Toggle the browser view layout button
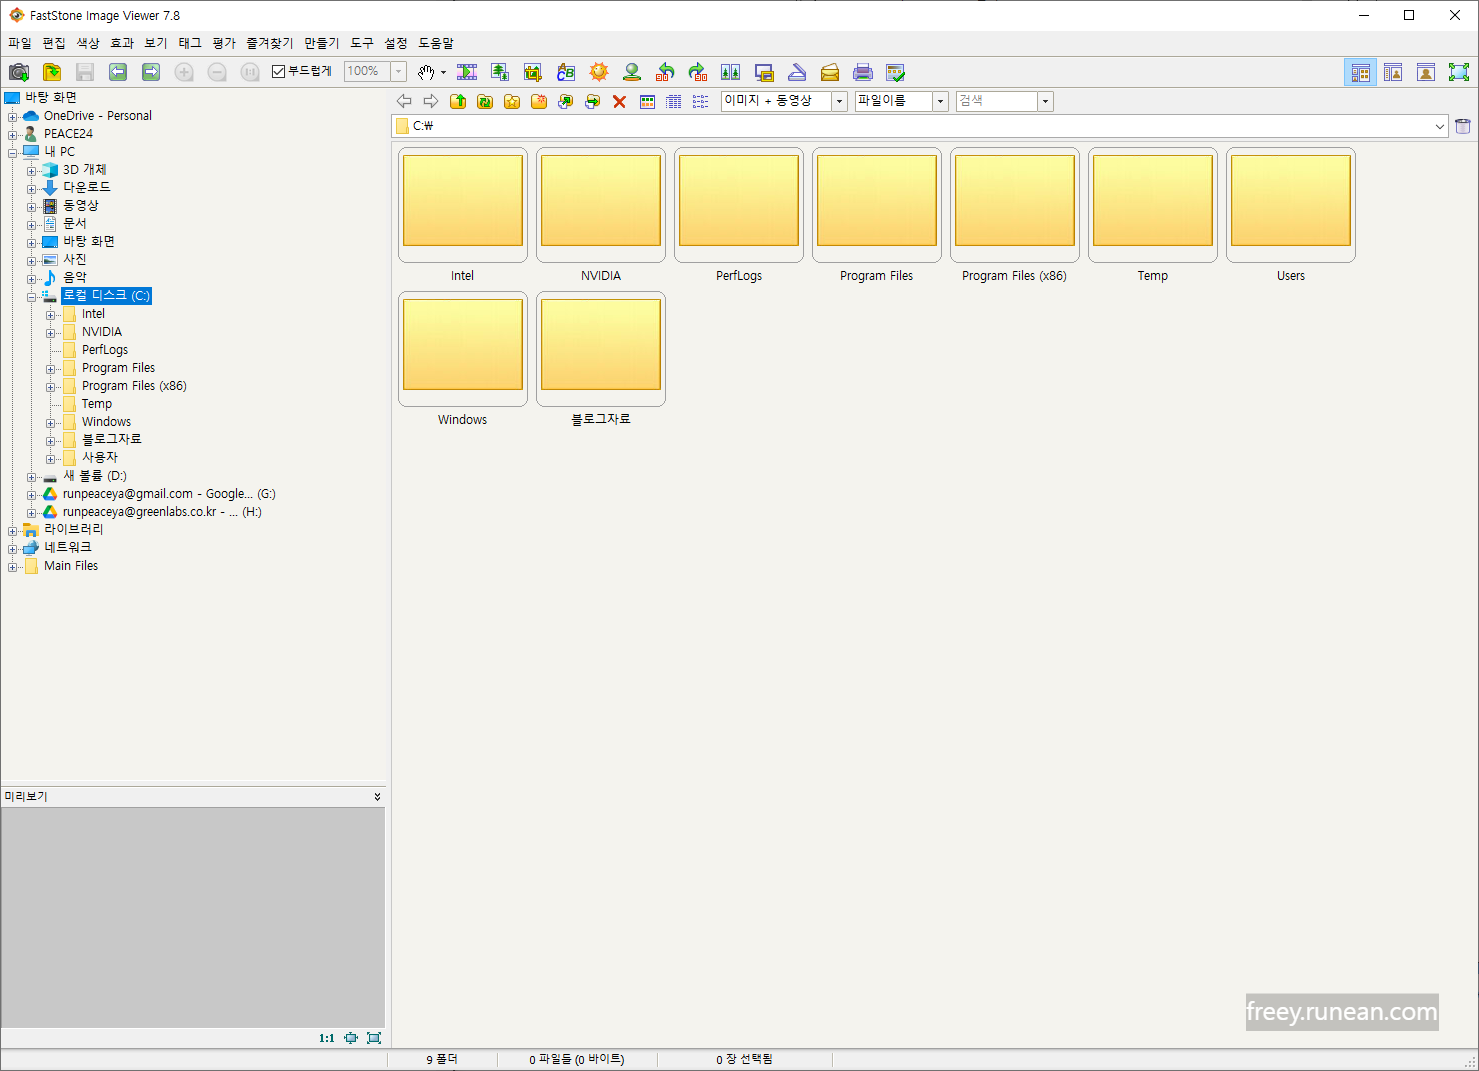This screenshot has width=1479, height=1071. 1360,72
